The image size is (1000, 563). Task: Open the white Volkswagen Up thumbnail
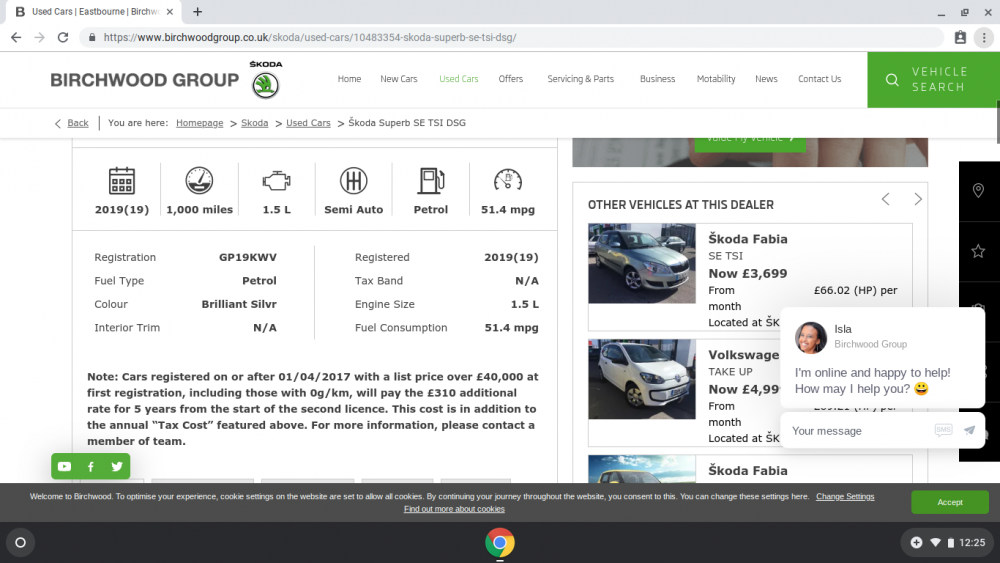pyautogui.click(x=642, y=379)
